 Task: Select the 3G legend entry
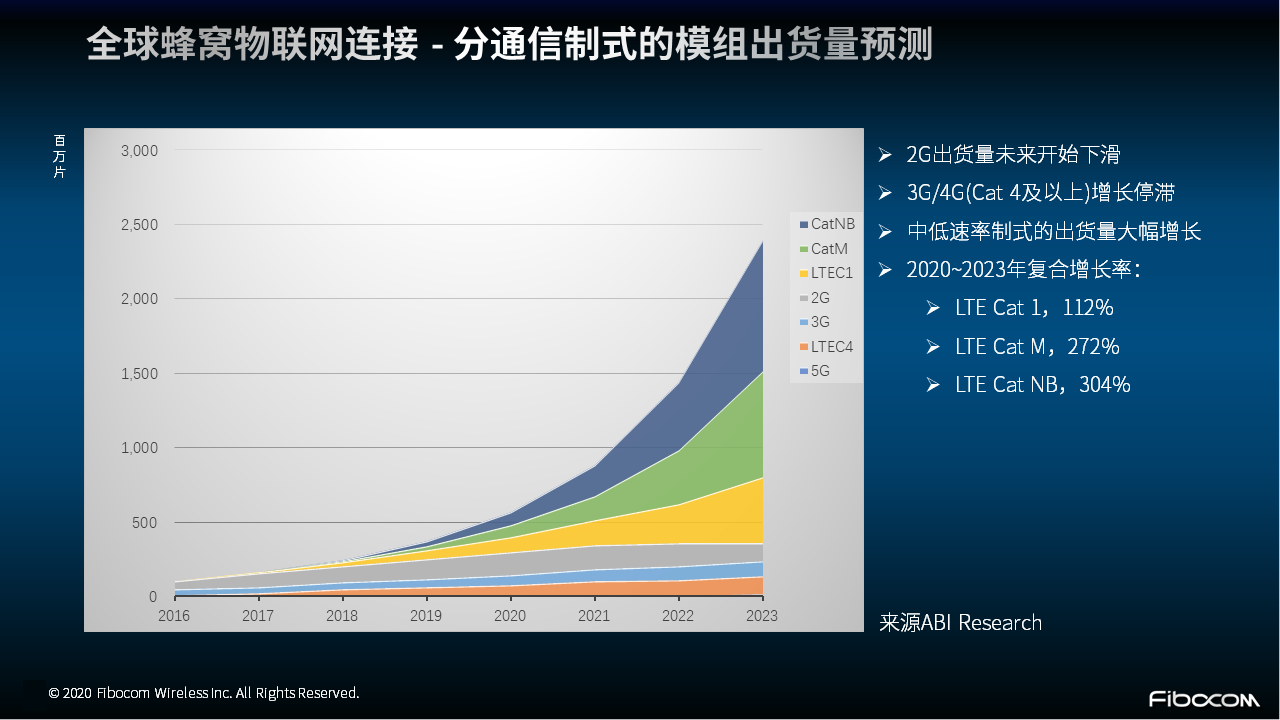819,322
